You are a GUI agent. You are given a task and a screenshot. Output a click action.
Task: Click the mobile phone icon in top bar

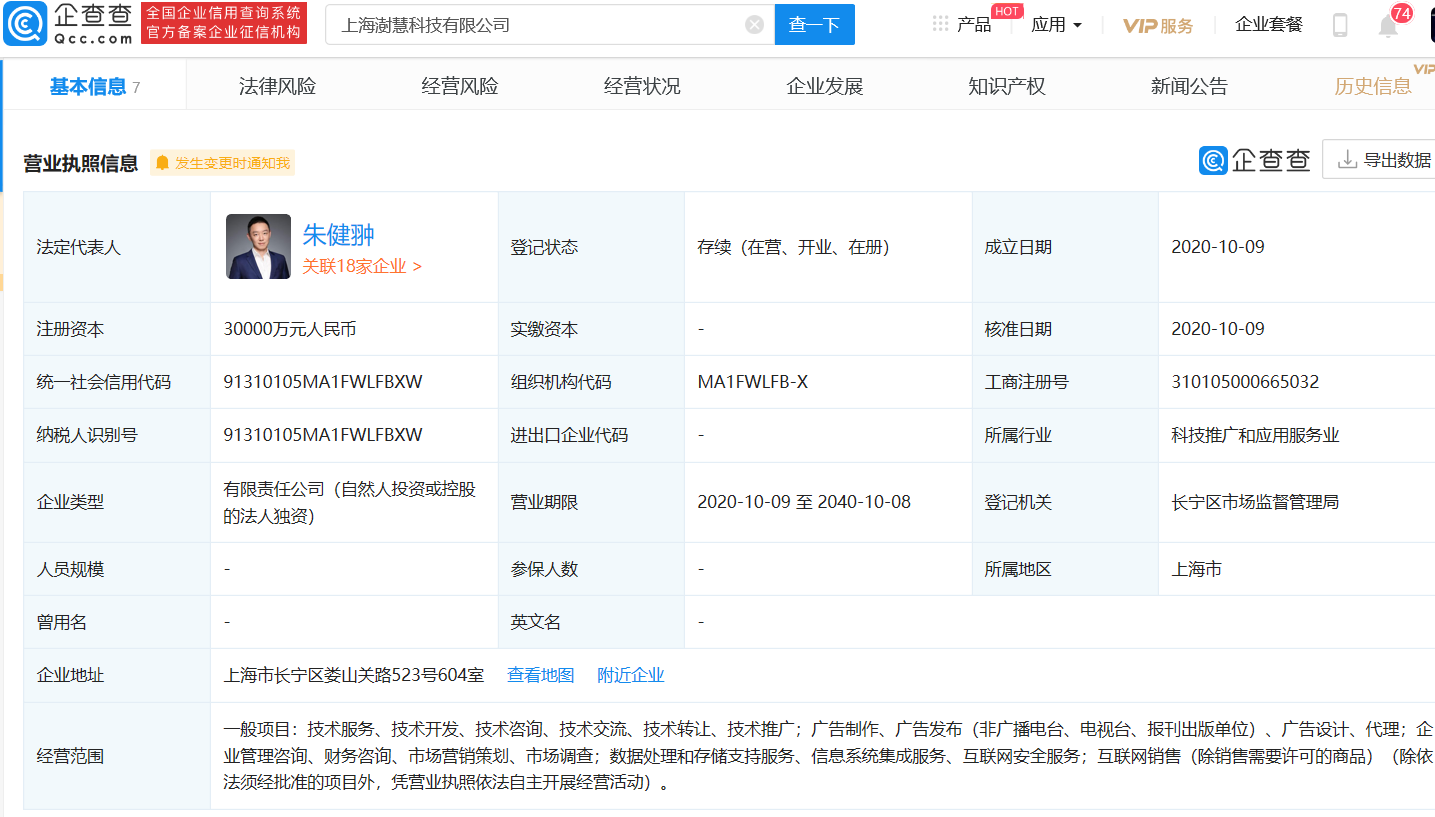(1339, 23)
